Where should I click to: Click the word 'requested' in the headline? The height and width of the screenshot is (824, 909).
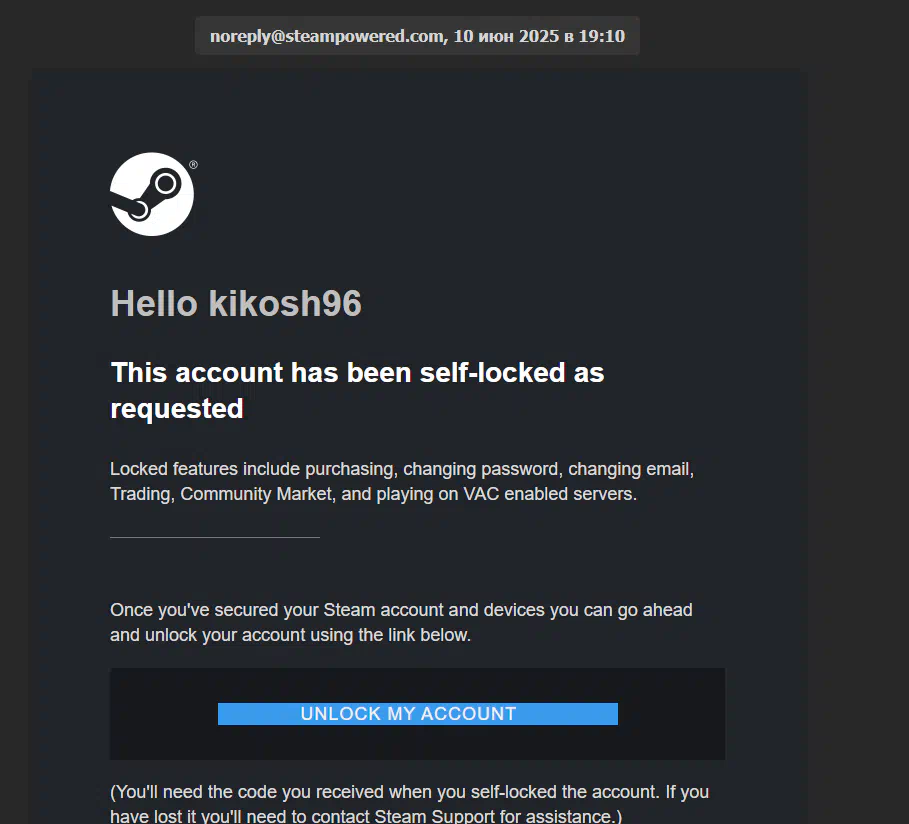(x=177, y=409)
